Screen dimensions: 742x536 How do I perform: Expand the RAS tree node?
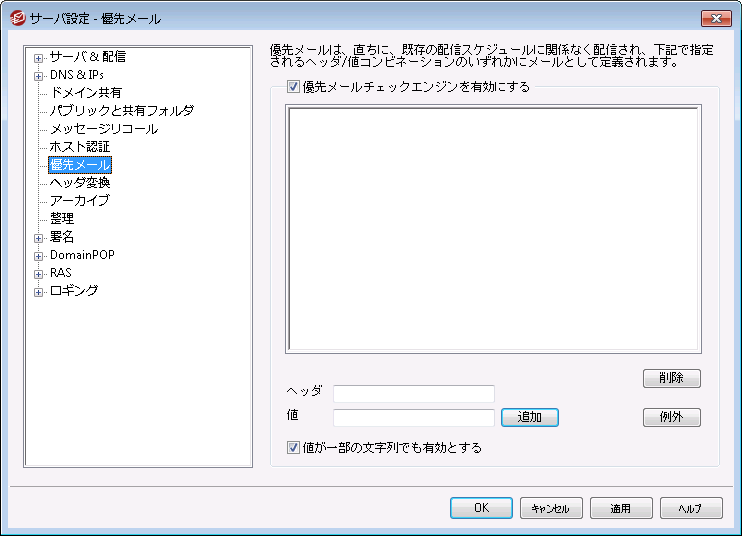tap(39, 274)
